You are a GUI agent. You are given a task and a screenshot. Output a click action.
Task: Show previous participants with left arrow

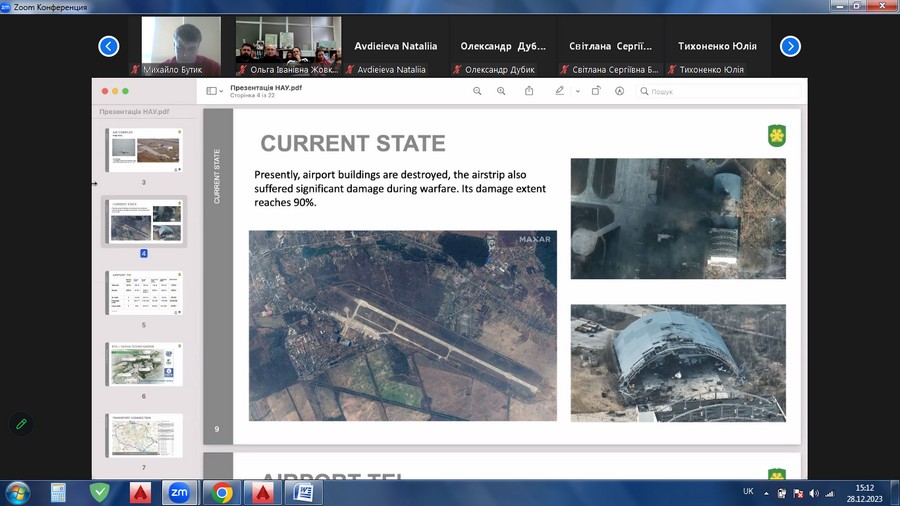109,46
